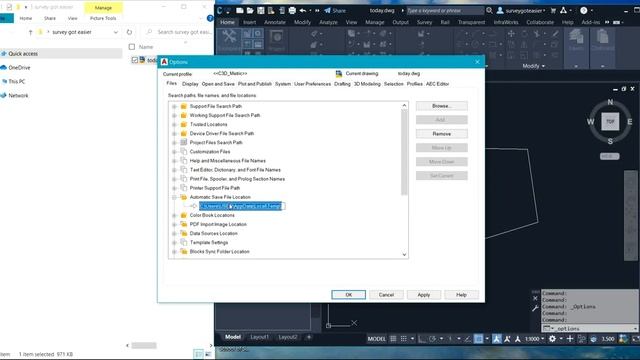Click the workspace switching gear icon
The height and width of the screenshot is (360, 640).
coord(552,339)
